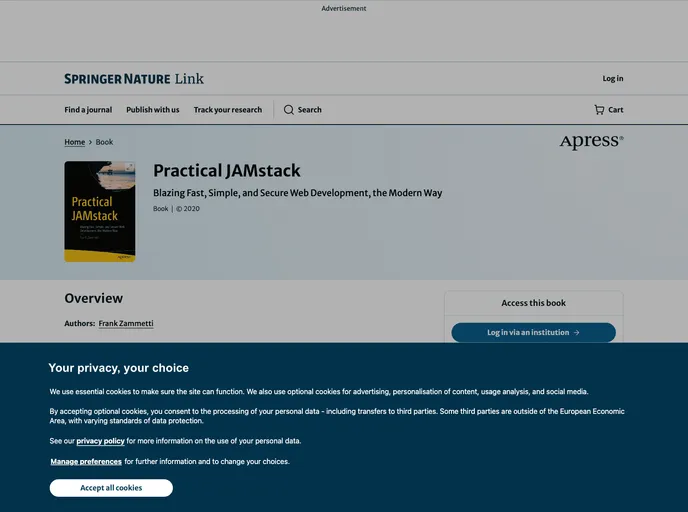
Task: Click the Advertisement label at top
Action: (344, 8)
